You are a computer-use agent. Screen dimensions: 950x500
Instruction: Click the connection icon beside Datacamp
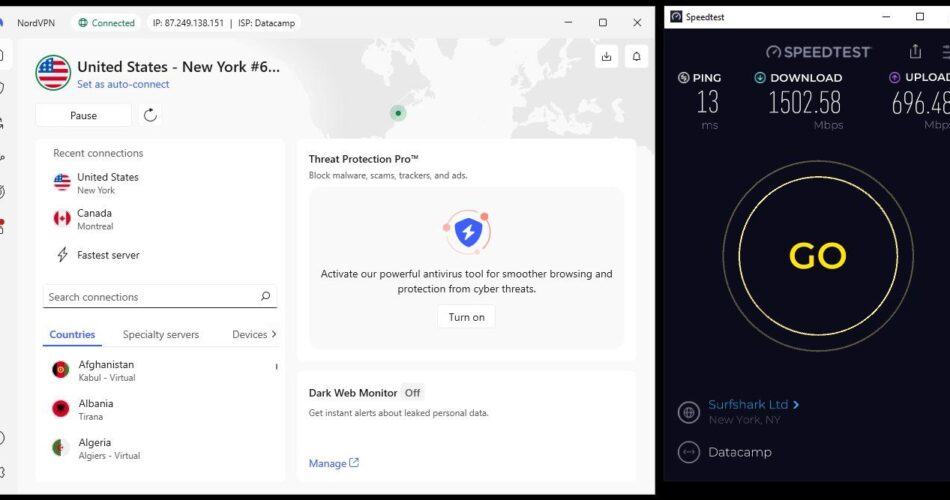[688, 452]
